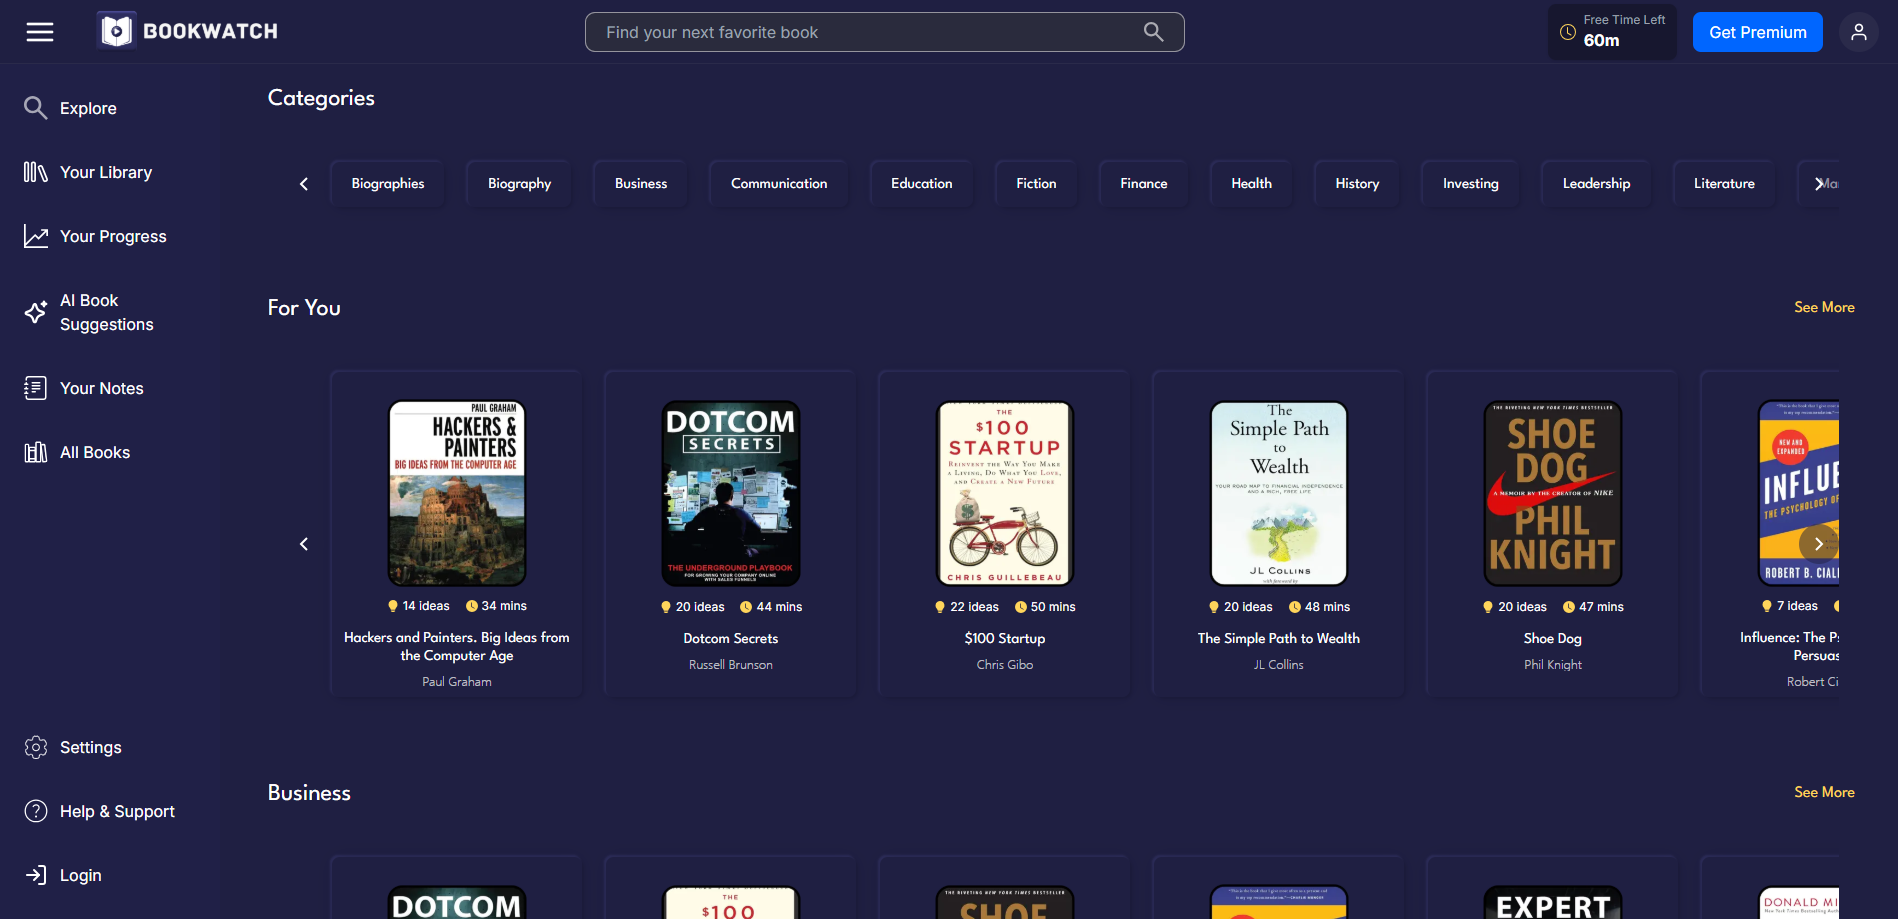Click the BookWatch logo icon
The image size is (1898, 919).
tap(117, 30)
